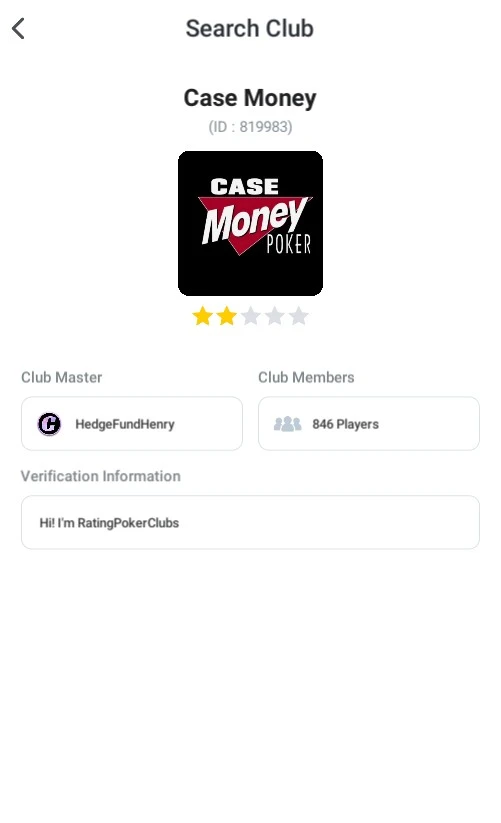This screenshot has height=823, width=501.
Task: Open the 846 Players members box
Action: (369, 424)
